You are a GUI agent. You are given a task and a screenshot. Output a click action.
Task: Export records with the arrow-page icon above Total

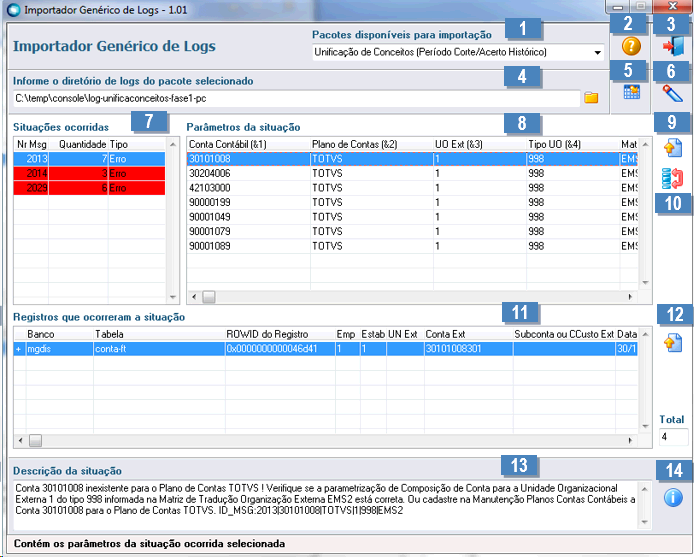tap(673, 343)
